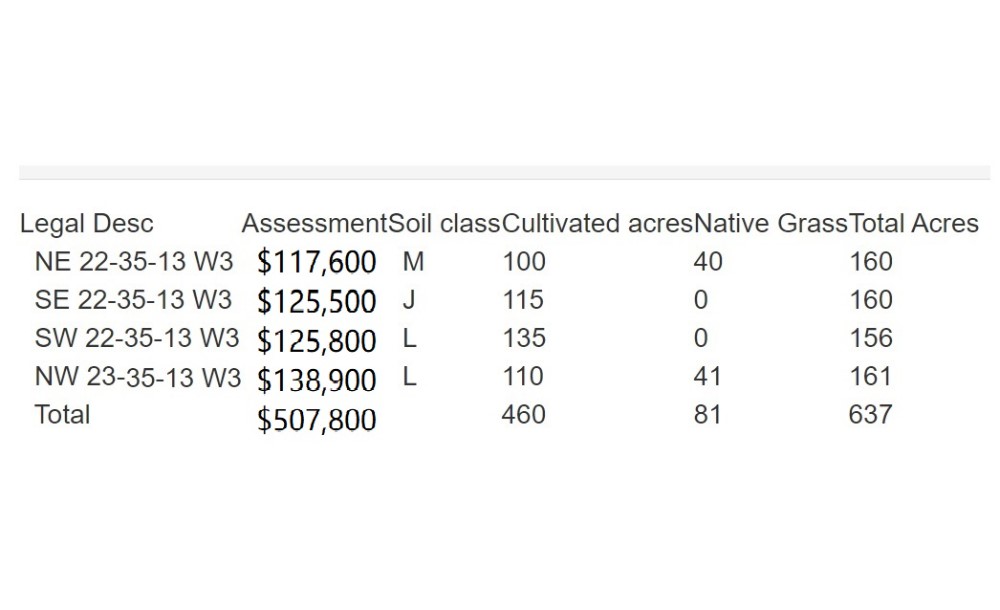The width and height of the screenshot is (1000, 610).
Task: Click the NE 22-35-13 W3 row label
Action: pyautogui.click(x=134, y=262)
